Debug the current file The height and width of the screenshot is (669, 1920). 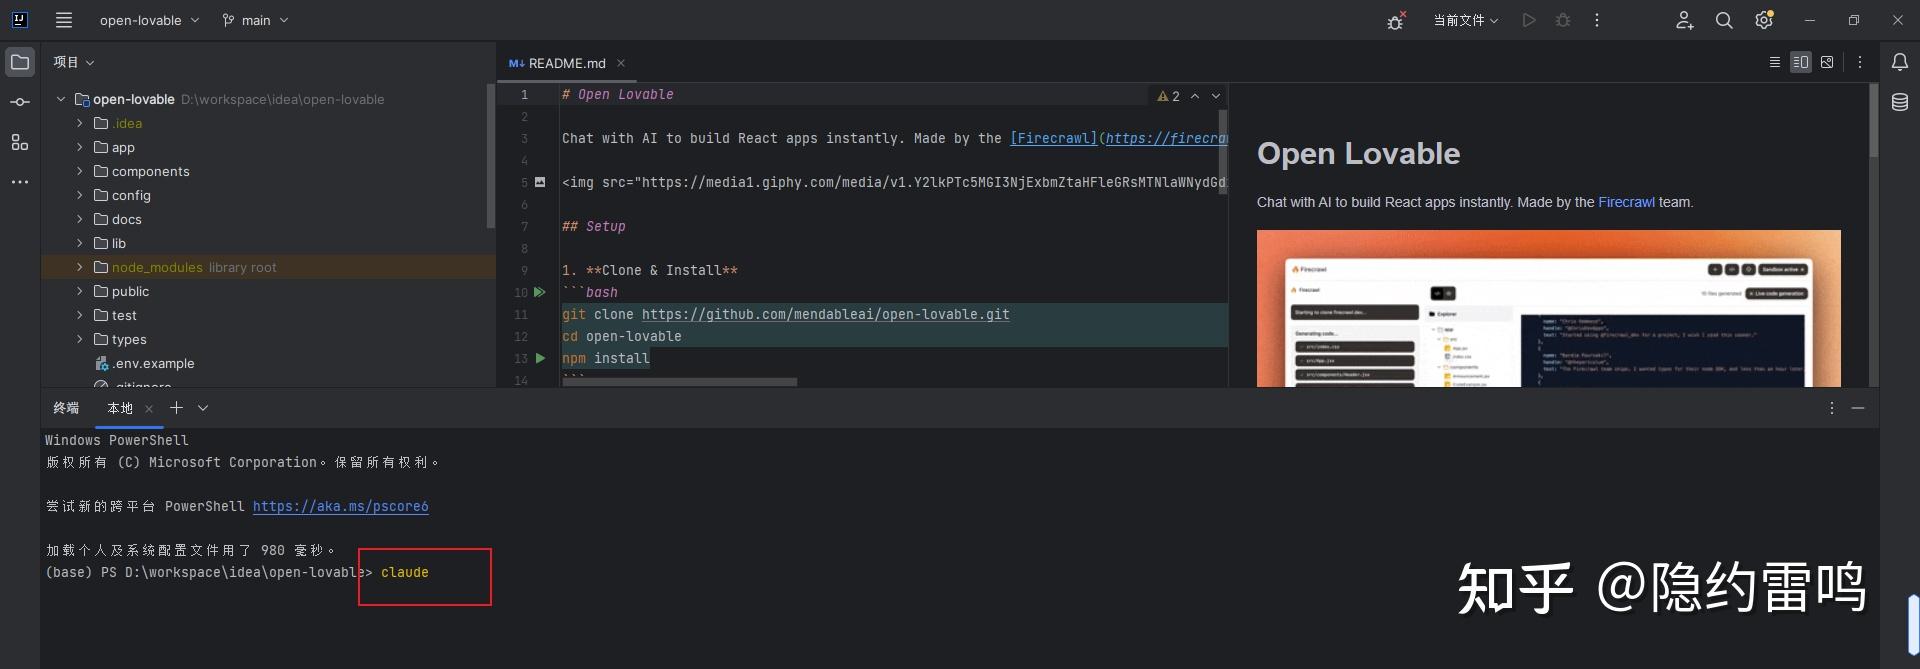pos(1563,20)
